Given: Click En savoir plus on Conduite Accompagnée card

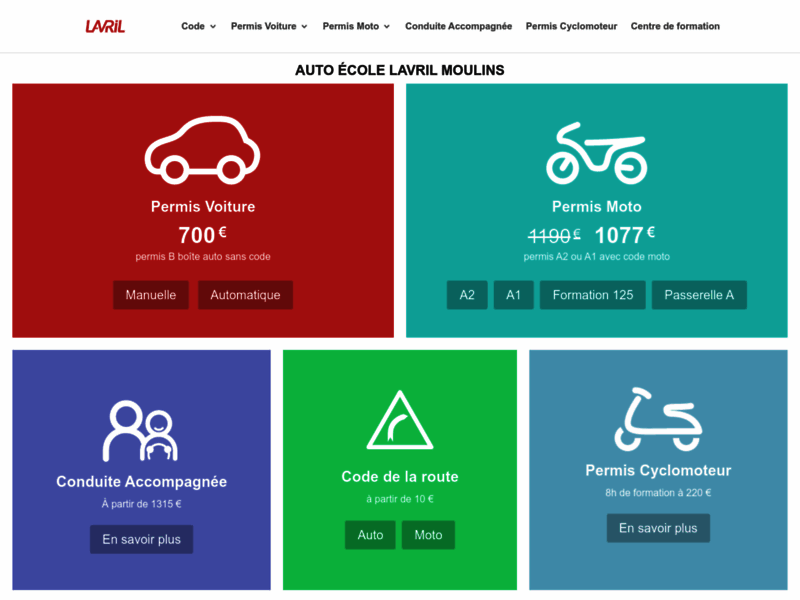Looking at the screenshot, I should [x=141, y=539].
